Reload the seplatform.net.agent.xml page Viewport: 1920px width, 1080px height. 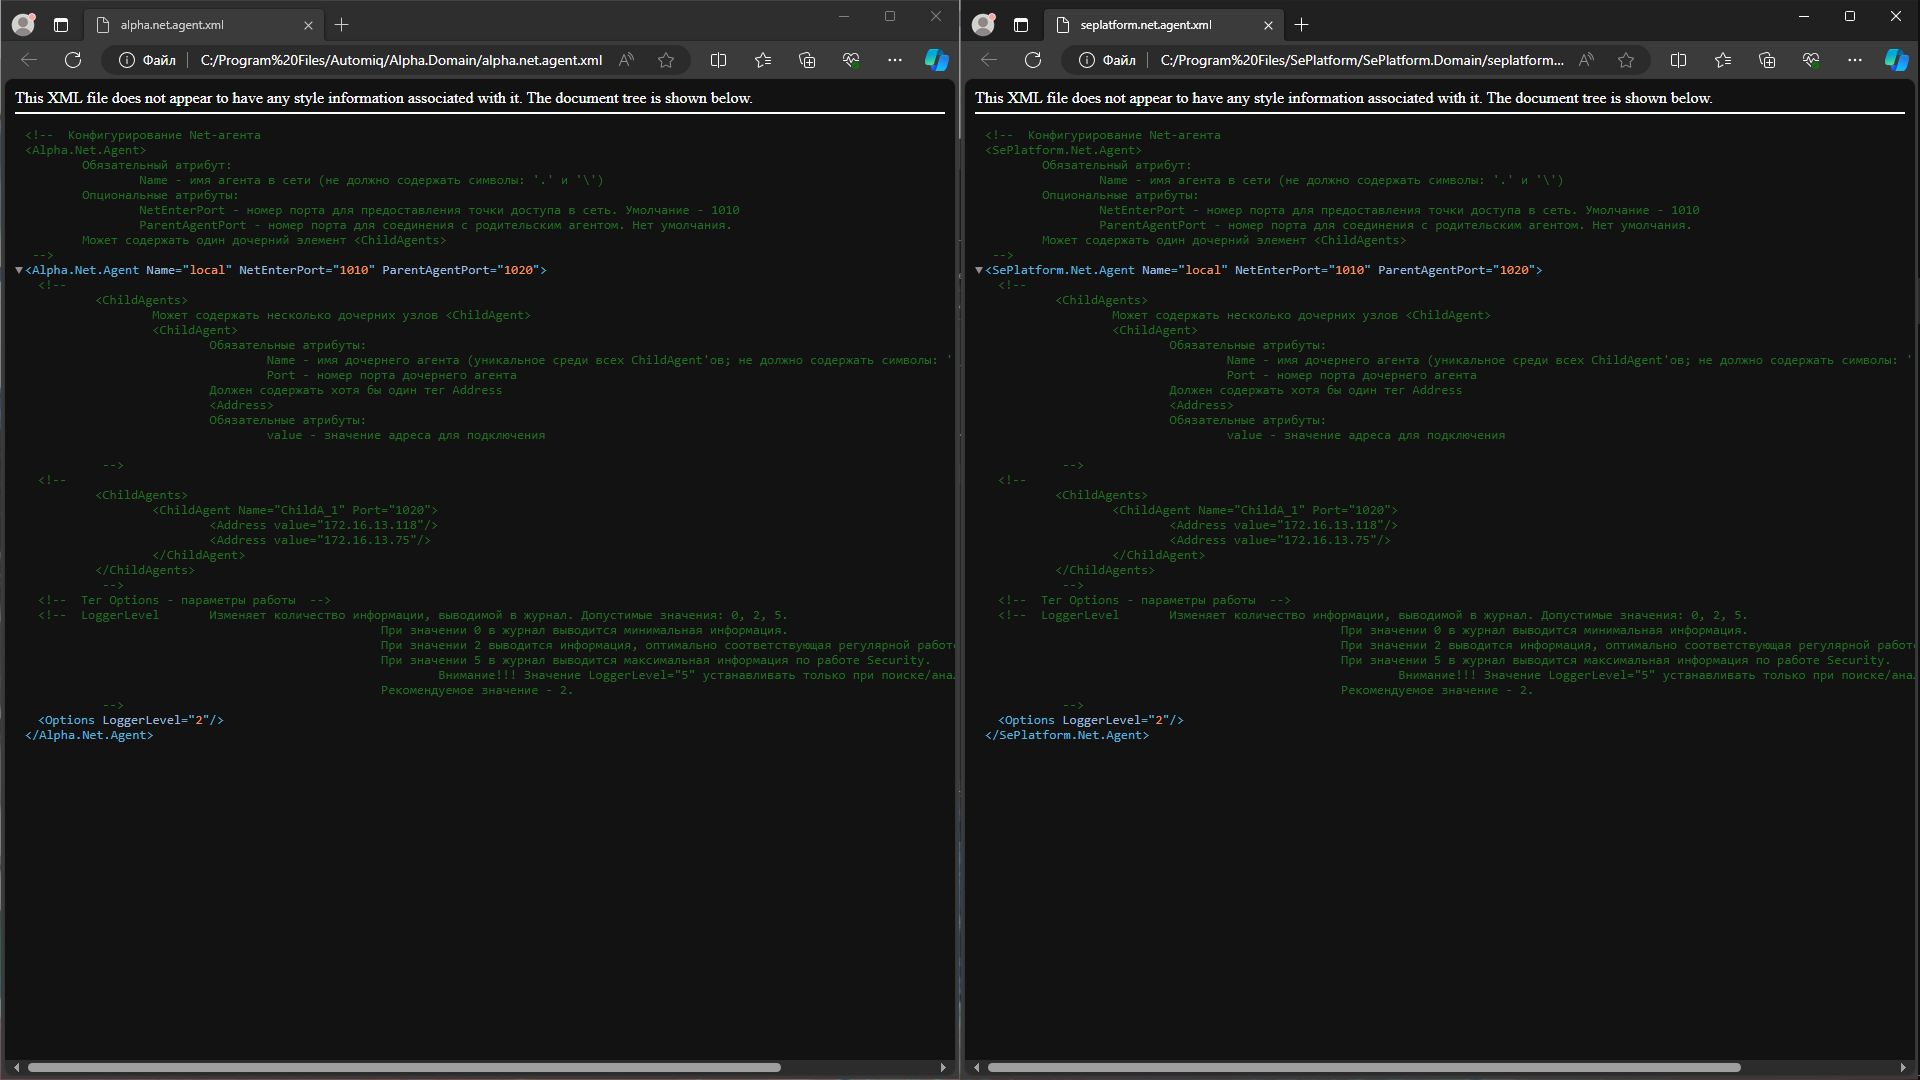[x=1033, y=60]
